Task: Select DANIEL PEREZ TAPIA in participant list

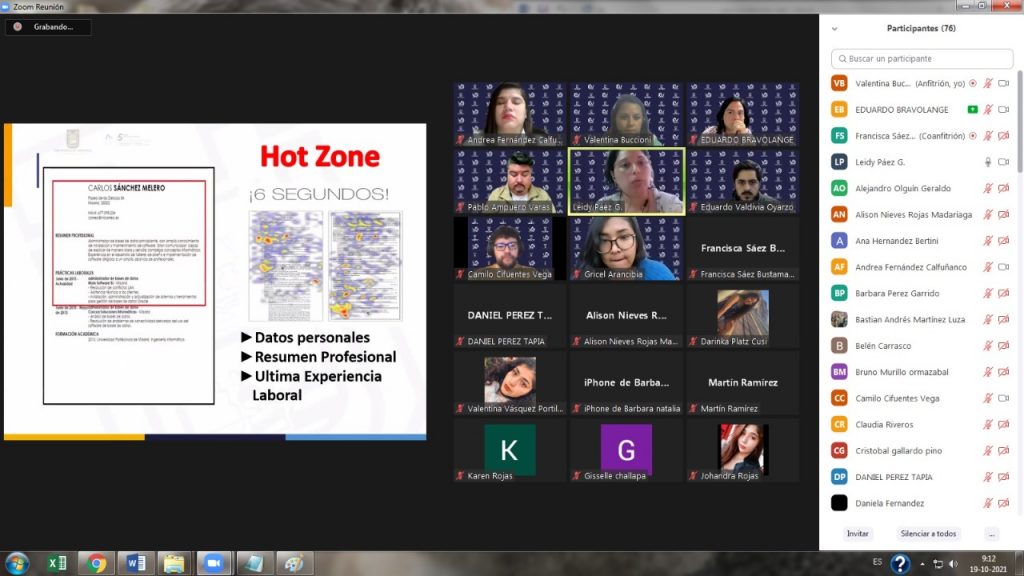Action: (x=894, y=477)
